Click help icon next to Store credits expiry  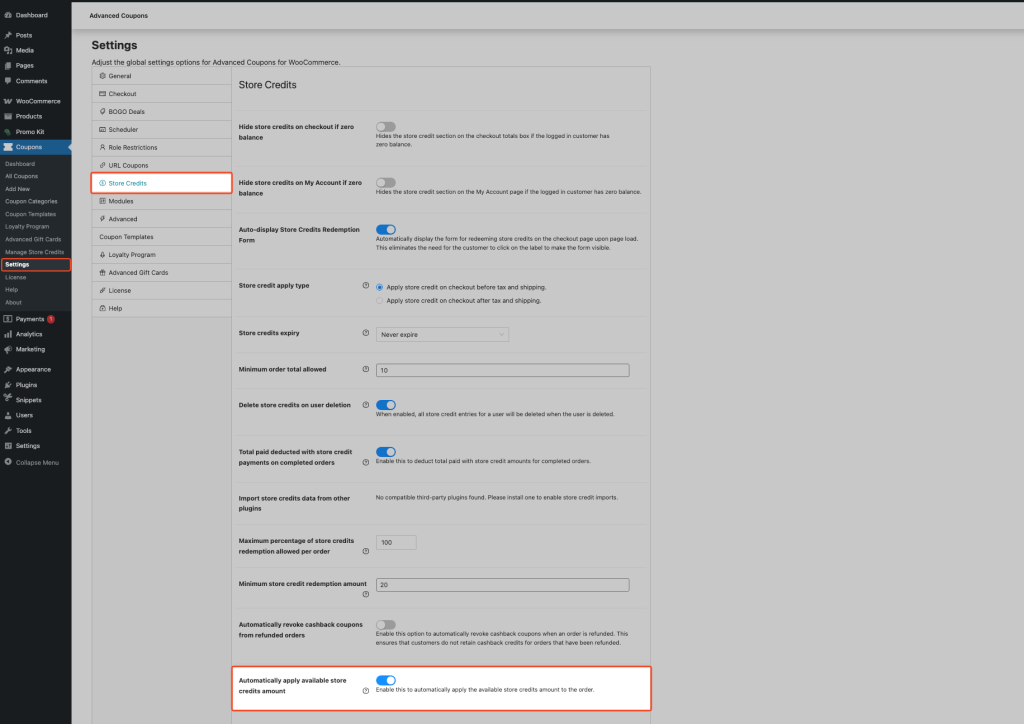tap(366, 333)
